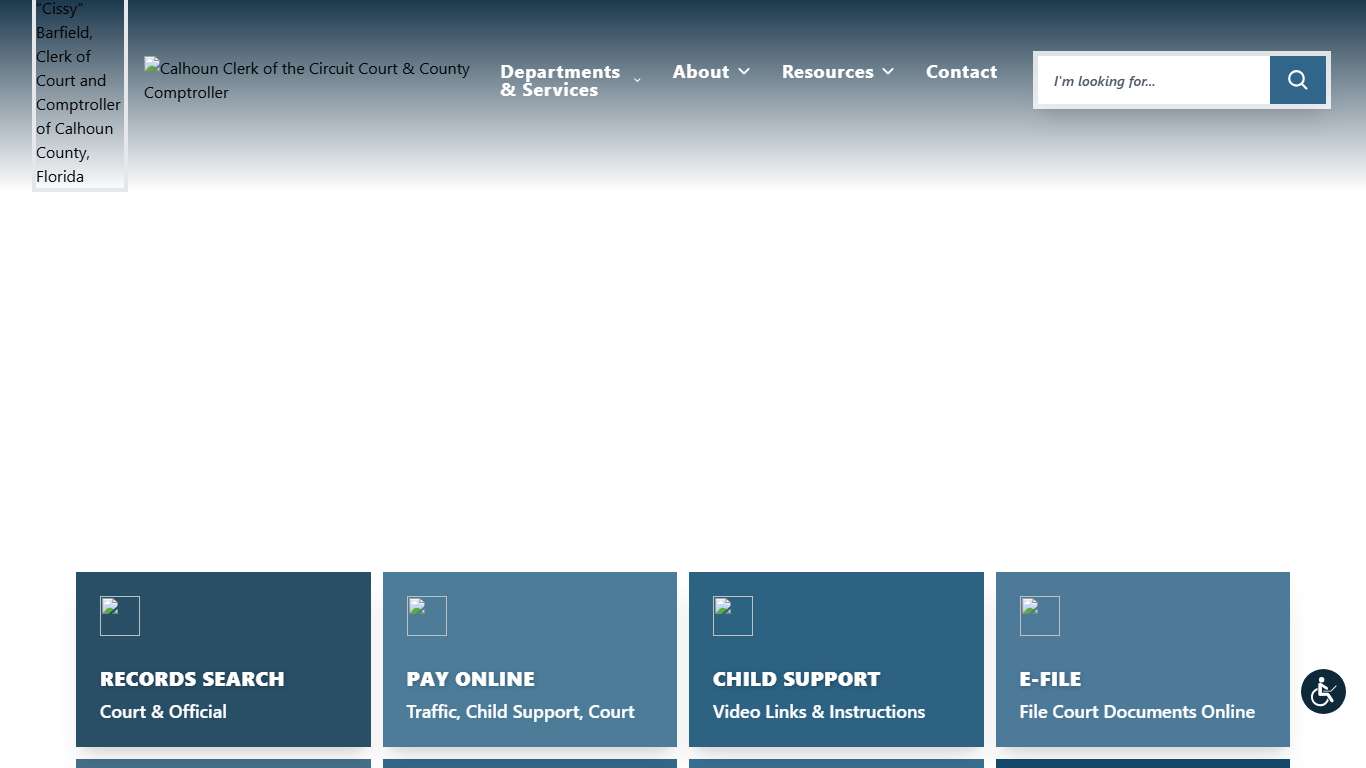Click the Child Support tile icon

click(733, 616)
